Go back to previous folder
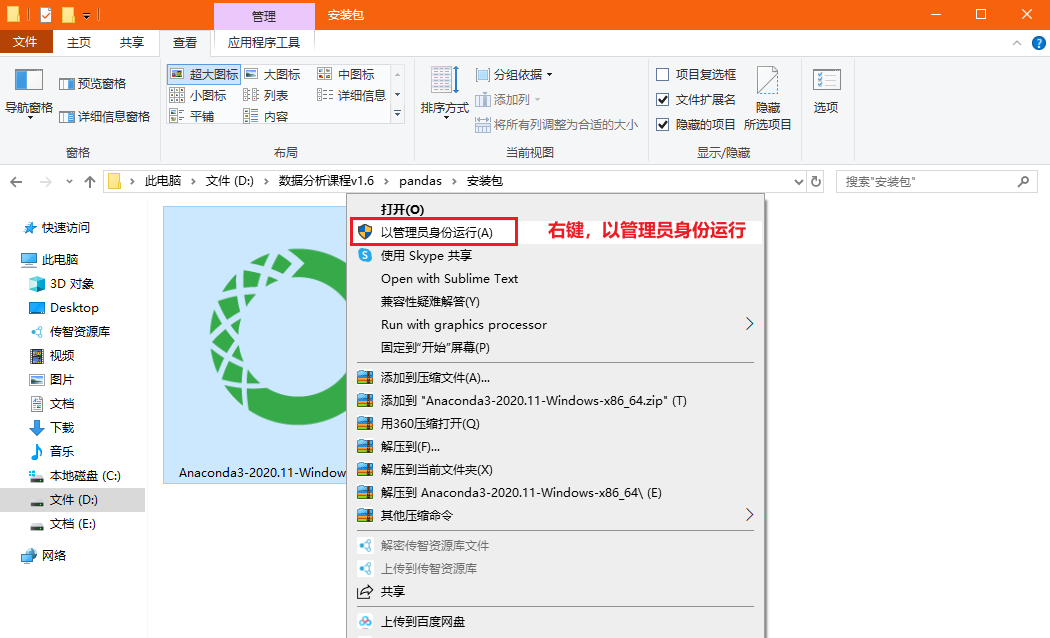This screenshot has height=638, width=1050. coord(17,181)
